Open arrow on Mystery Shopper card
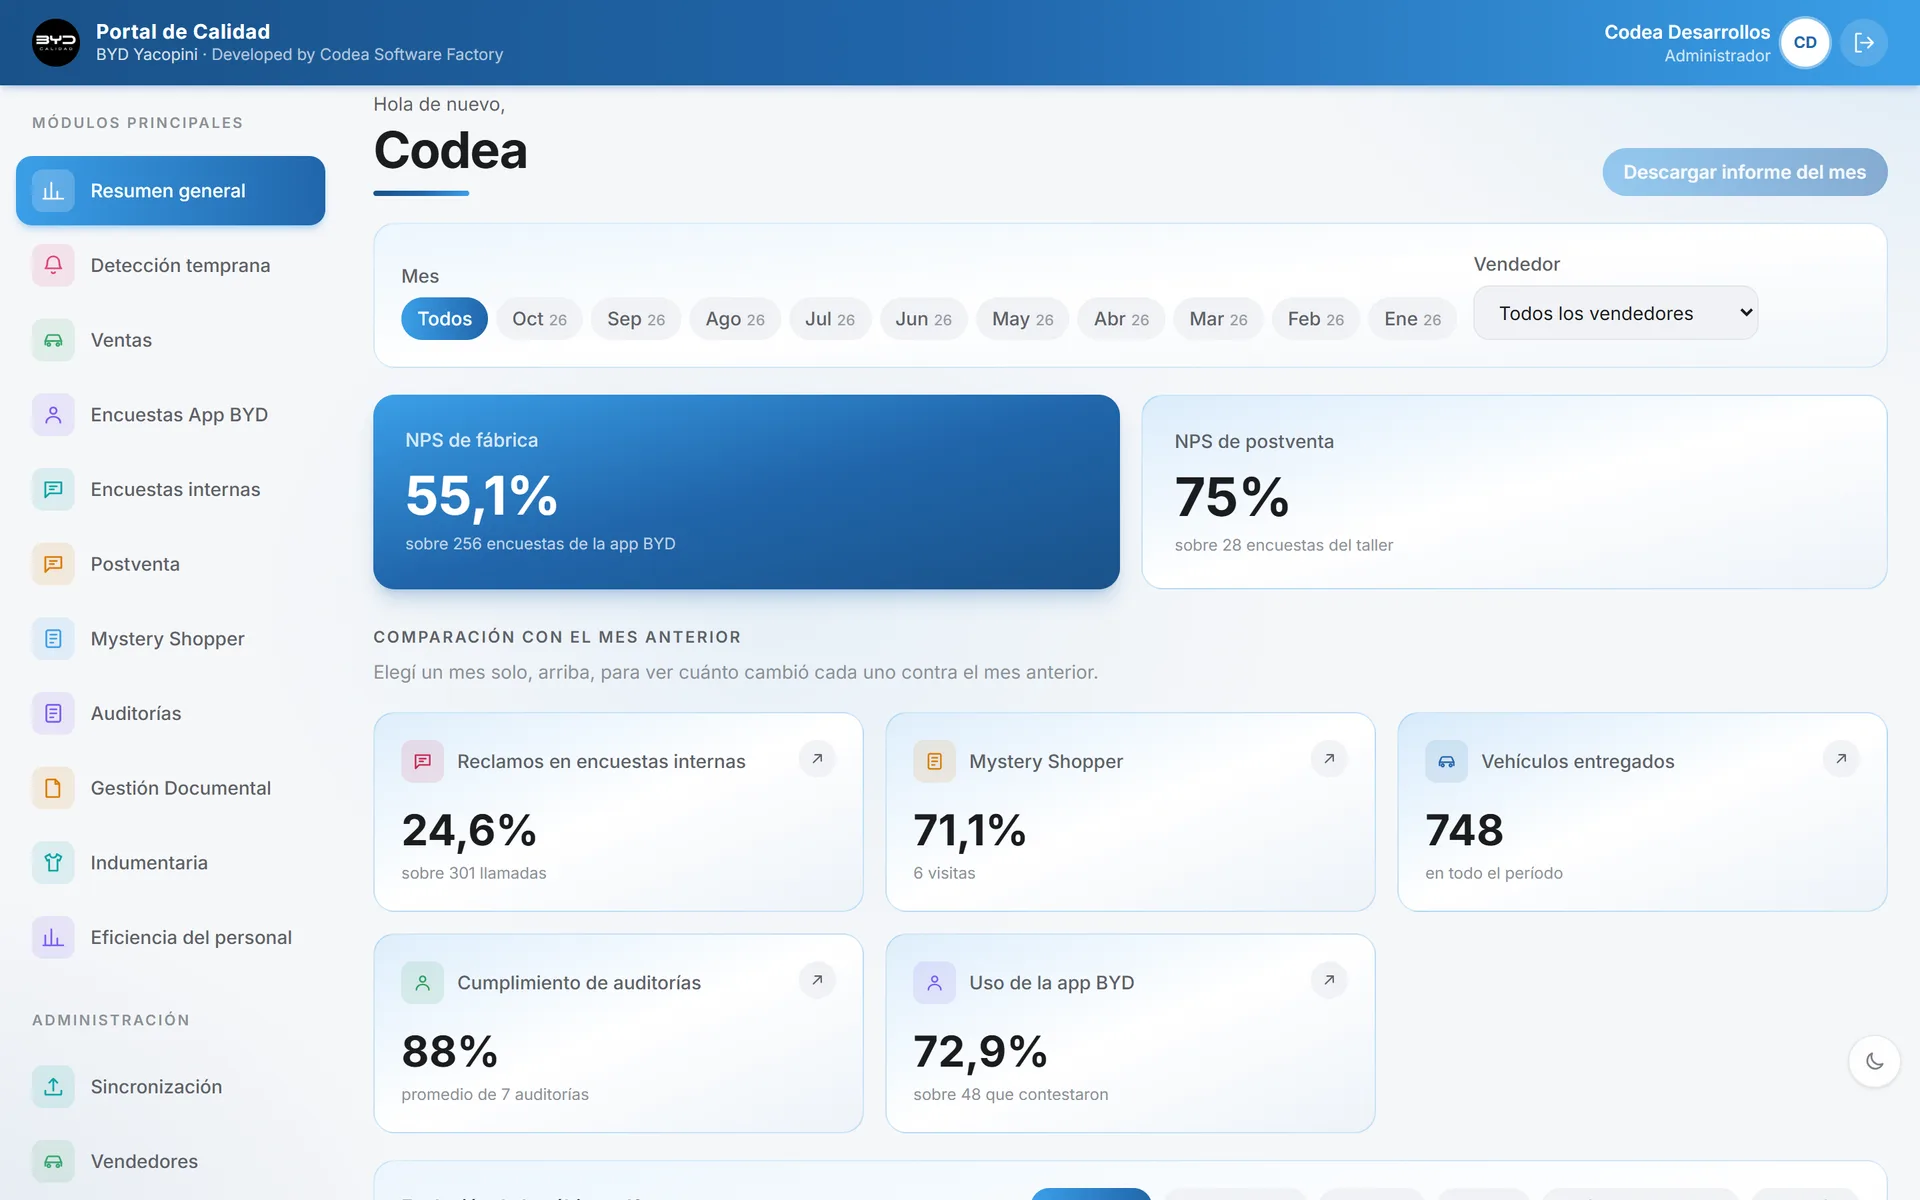This screenshot has height=1200, width=1920. click(x=1329, y=759)
